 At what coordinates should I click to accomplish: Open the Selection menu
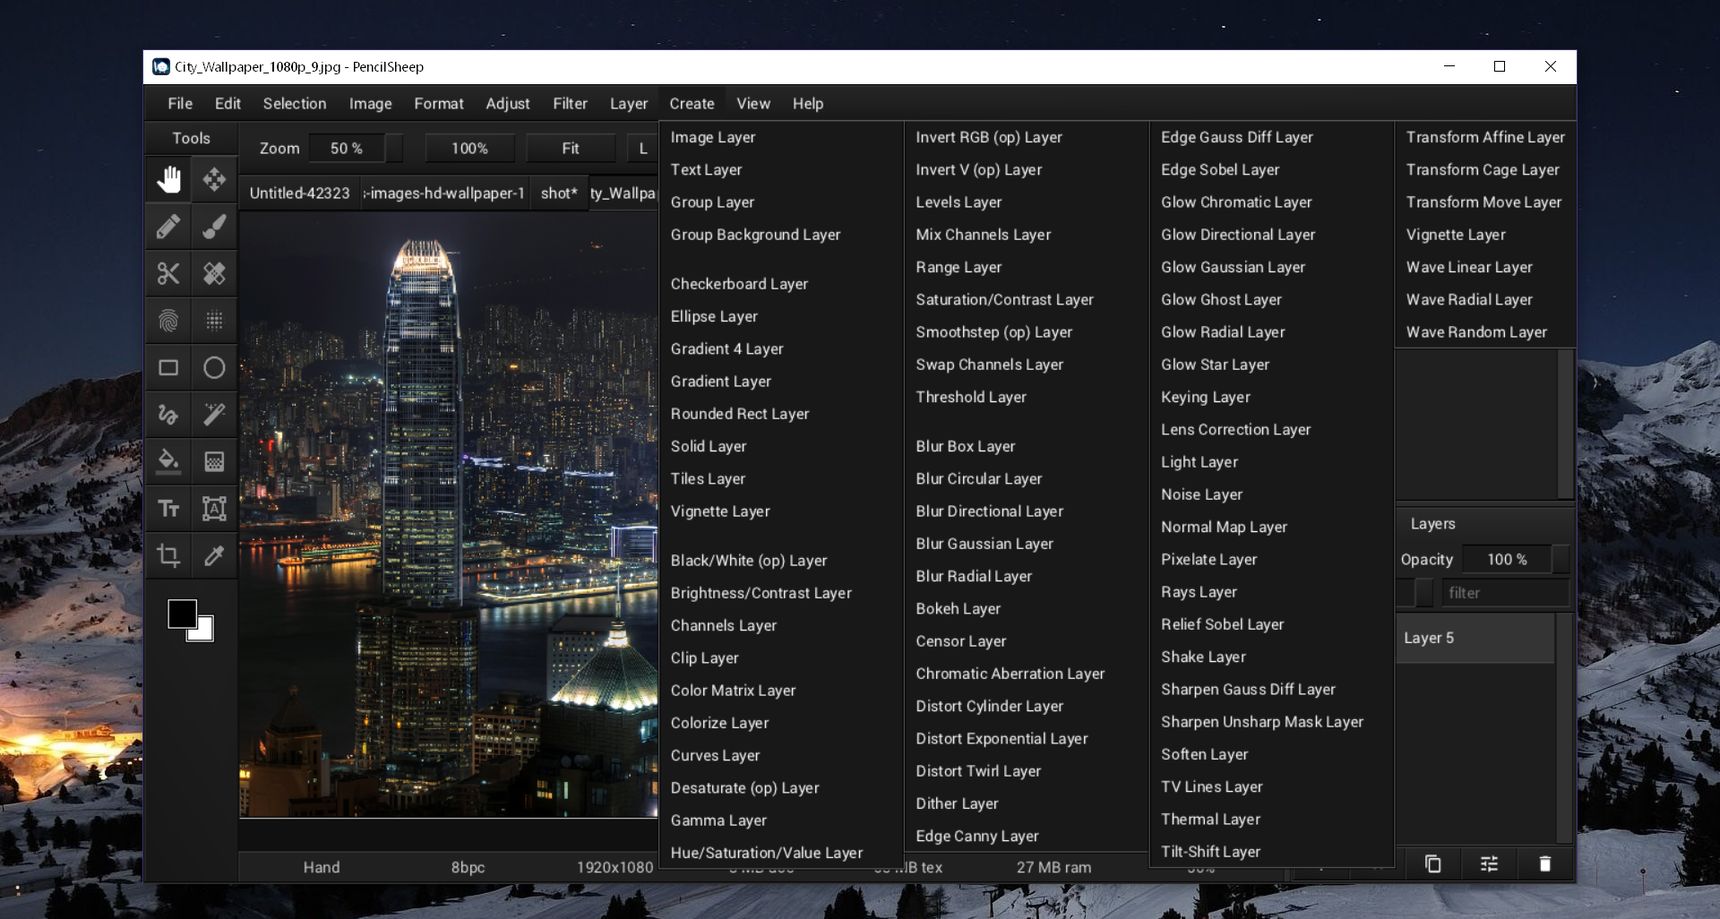point(294,103)
